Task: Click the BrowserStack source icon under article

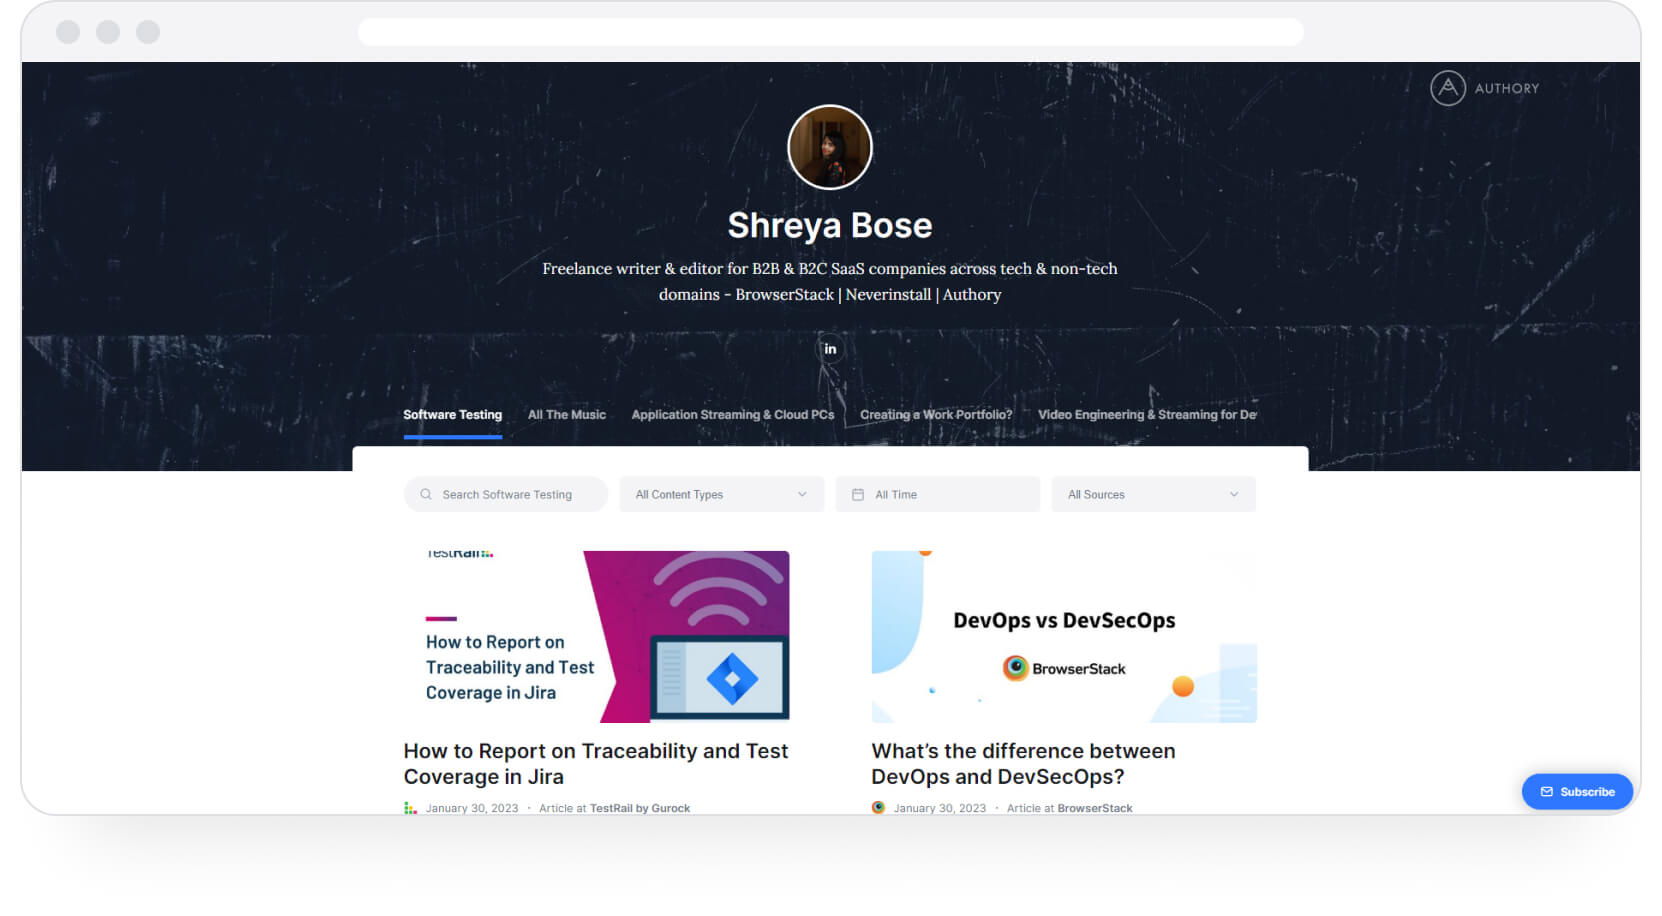Action: (x=878, y=808)
